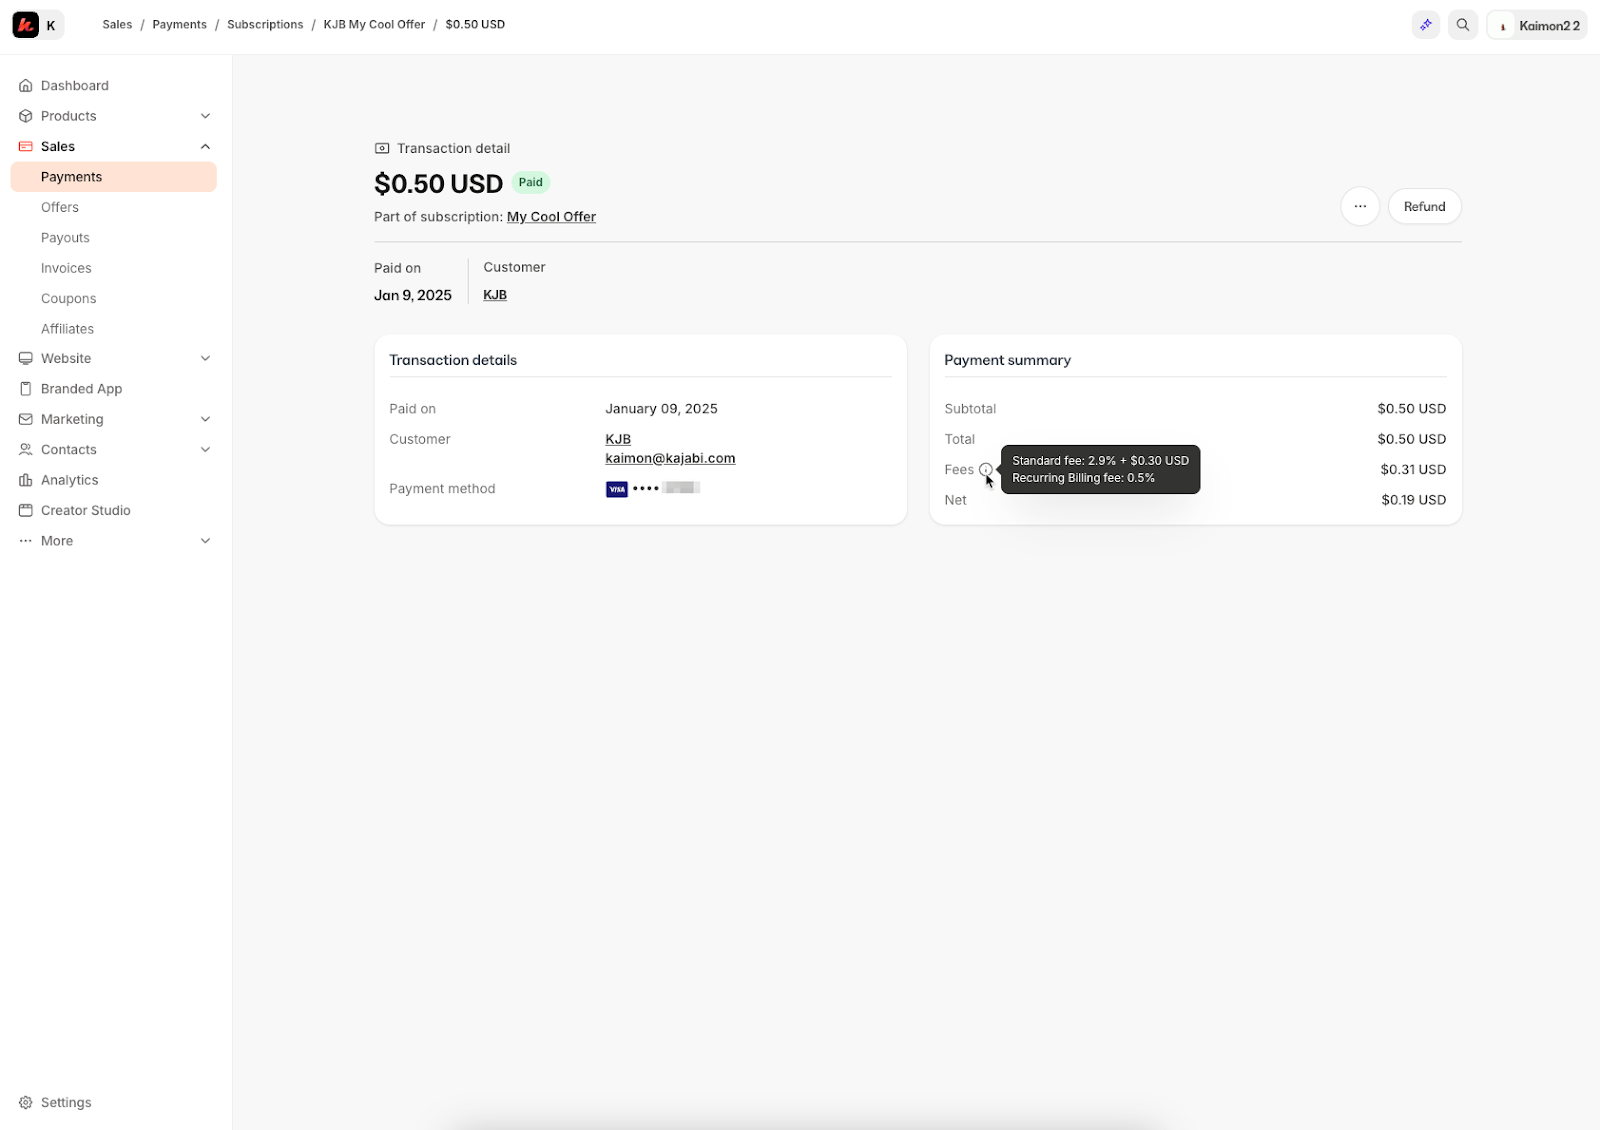Screen dimensions: 1600x1130
Task: Click the Settings gear icon
Action: pyautogui.click(x=26, y=1102)
